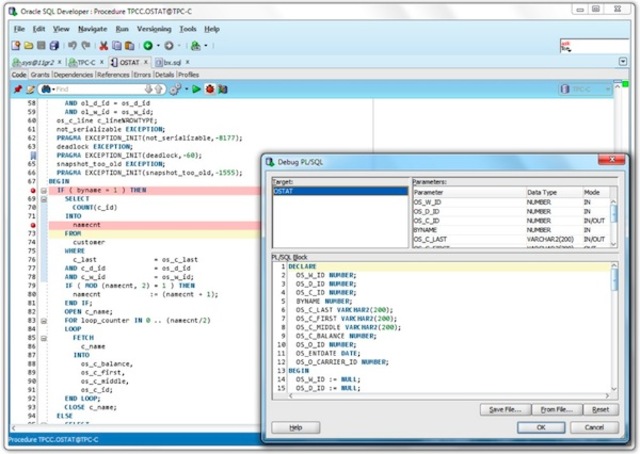Open the Tools menu
This screenshot has width=640, height=454.
[x=188, y=29]
